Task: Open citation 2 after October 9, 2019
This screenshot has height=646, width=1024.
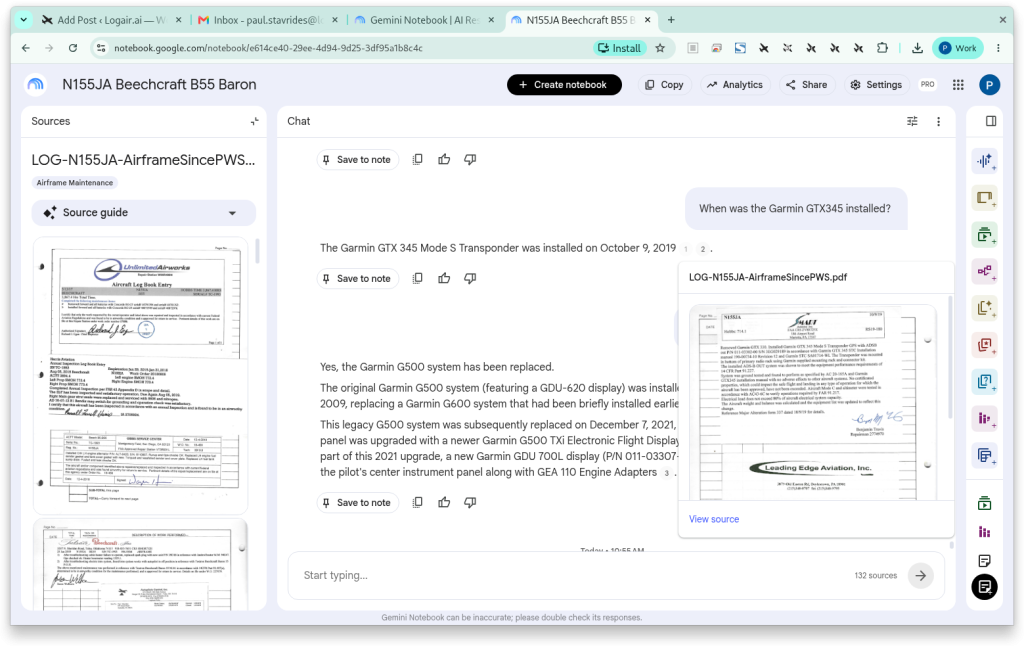Action: coord(703,249)
